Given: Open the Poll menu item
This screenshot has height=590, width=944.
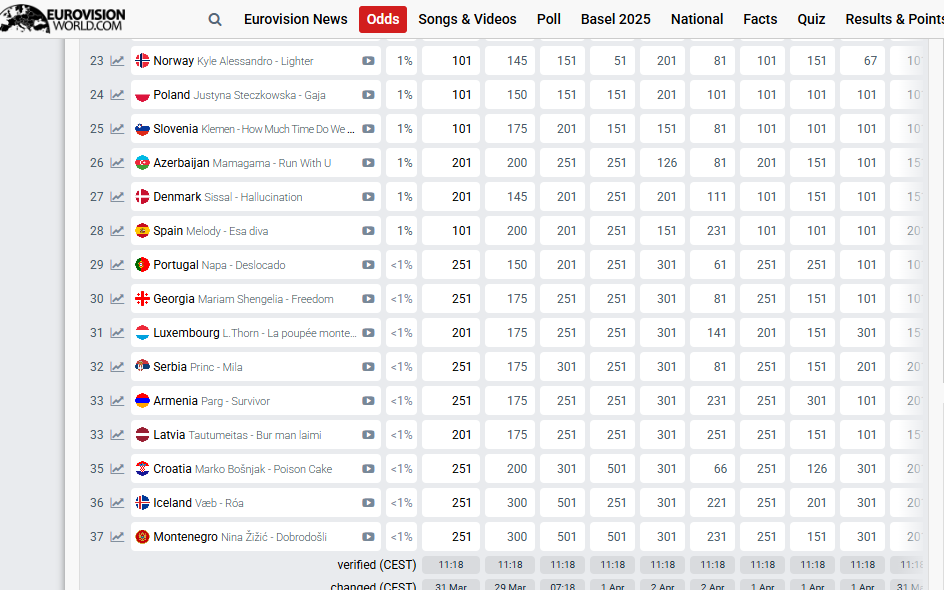Looking at the screenshot, I should (548, 19).
